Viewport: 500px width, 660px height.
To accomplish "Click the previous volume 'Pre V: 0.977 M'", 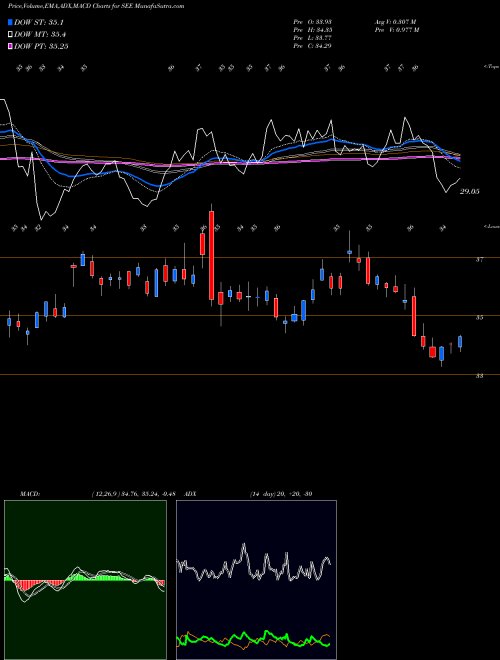I will (398, 30).
